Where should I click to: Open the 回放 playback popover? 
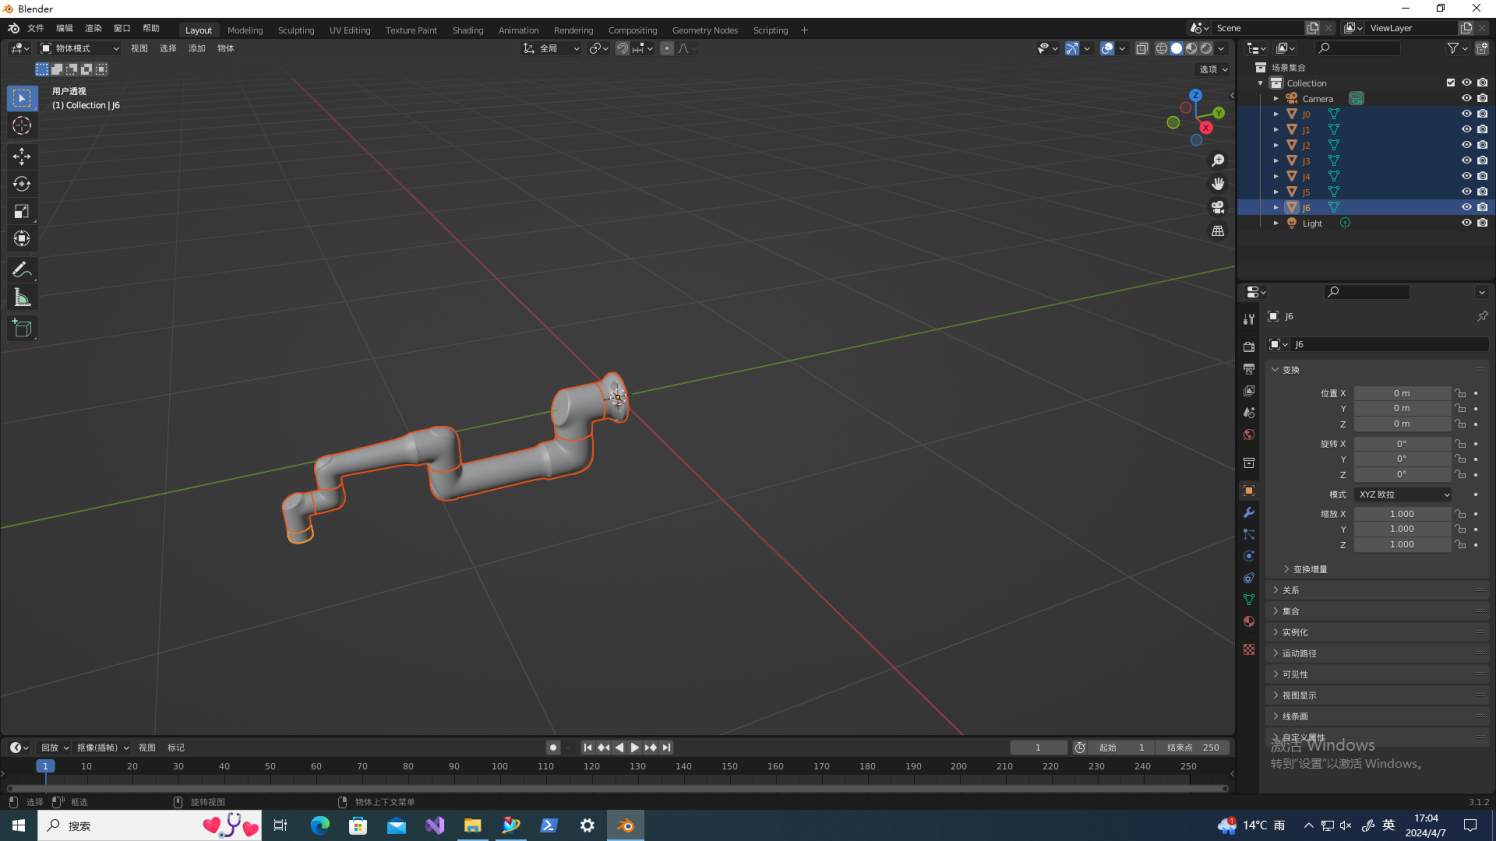tap(54, 748)
